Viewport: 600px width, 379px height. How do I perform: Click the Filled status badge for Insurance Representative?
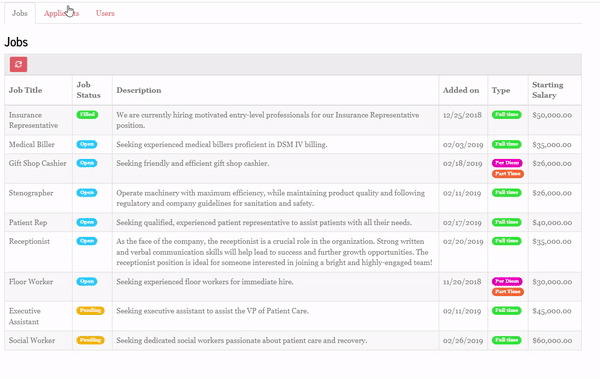pos(87,114)
